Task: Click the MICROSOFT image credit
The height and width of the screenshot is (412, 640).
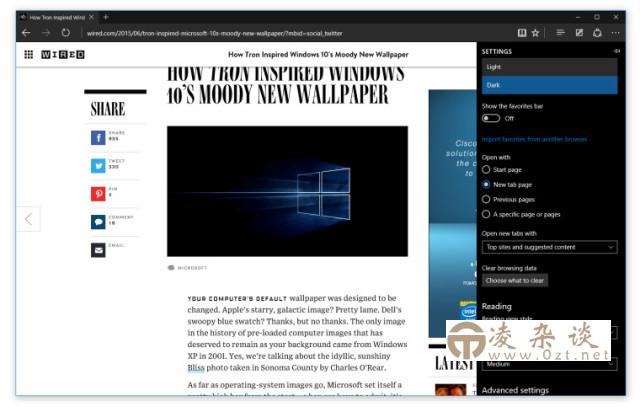Action: point(192,268)
